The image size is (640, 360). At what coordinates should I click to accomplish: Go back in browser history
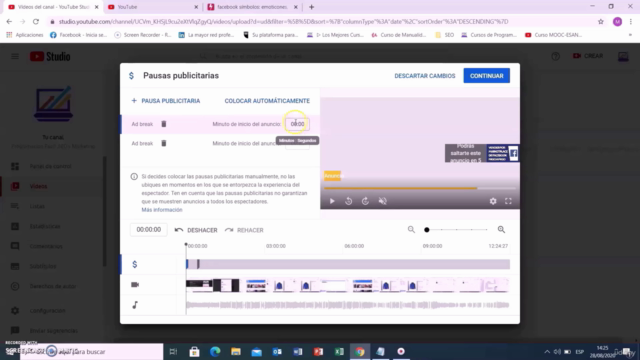(x=9, y=22)
